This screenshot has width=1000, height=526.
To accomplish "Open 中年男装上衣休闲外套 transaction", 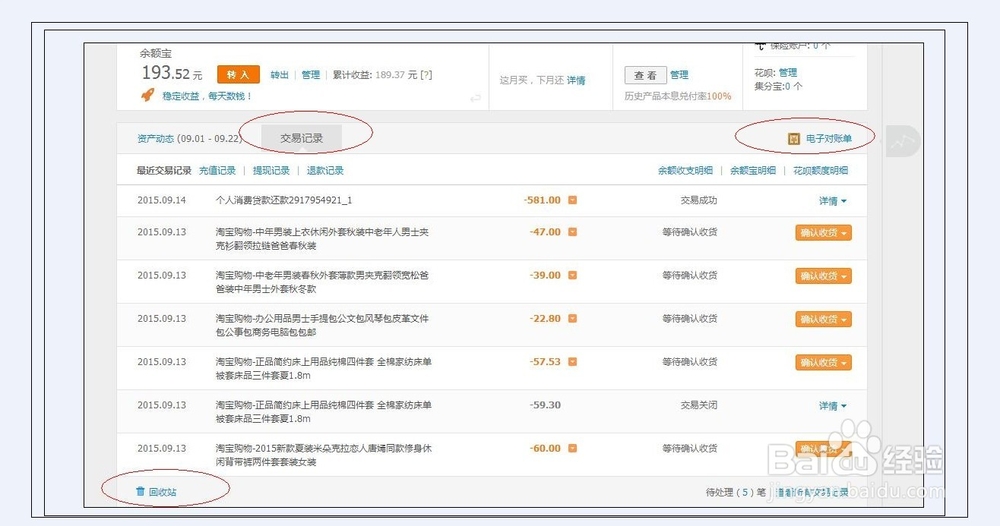I will click(x=322, y=238).
